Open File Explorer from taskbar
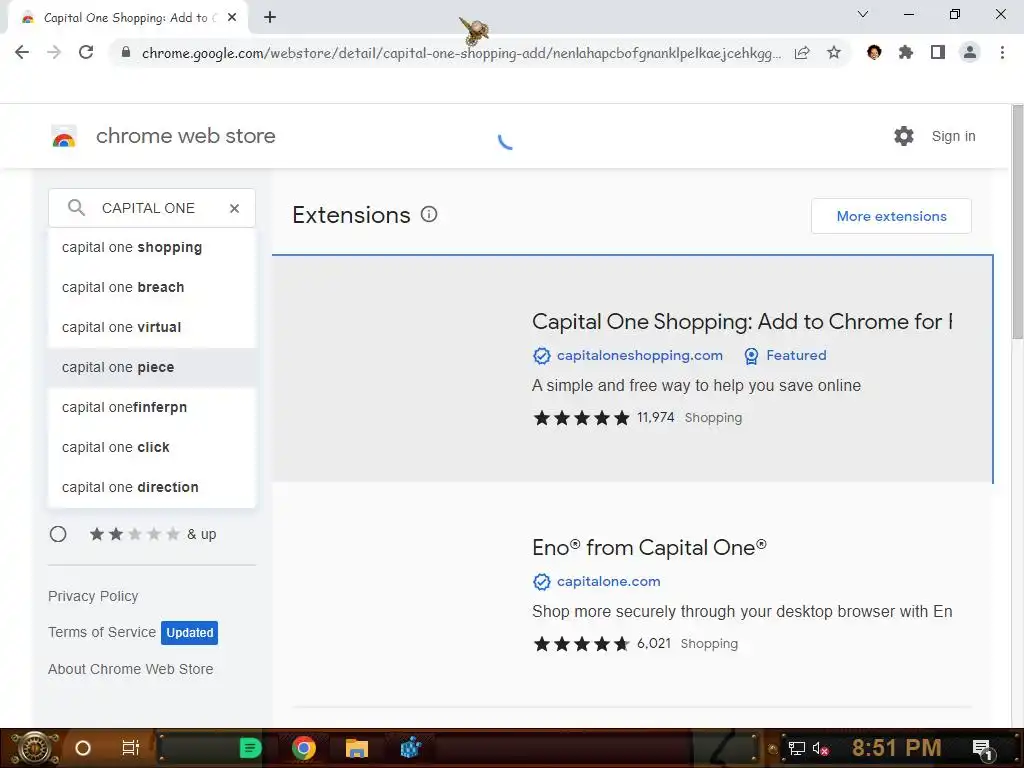 (x=357, y=748)
